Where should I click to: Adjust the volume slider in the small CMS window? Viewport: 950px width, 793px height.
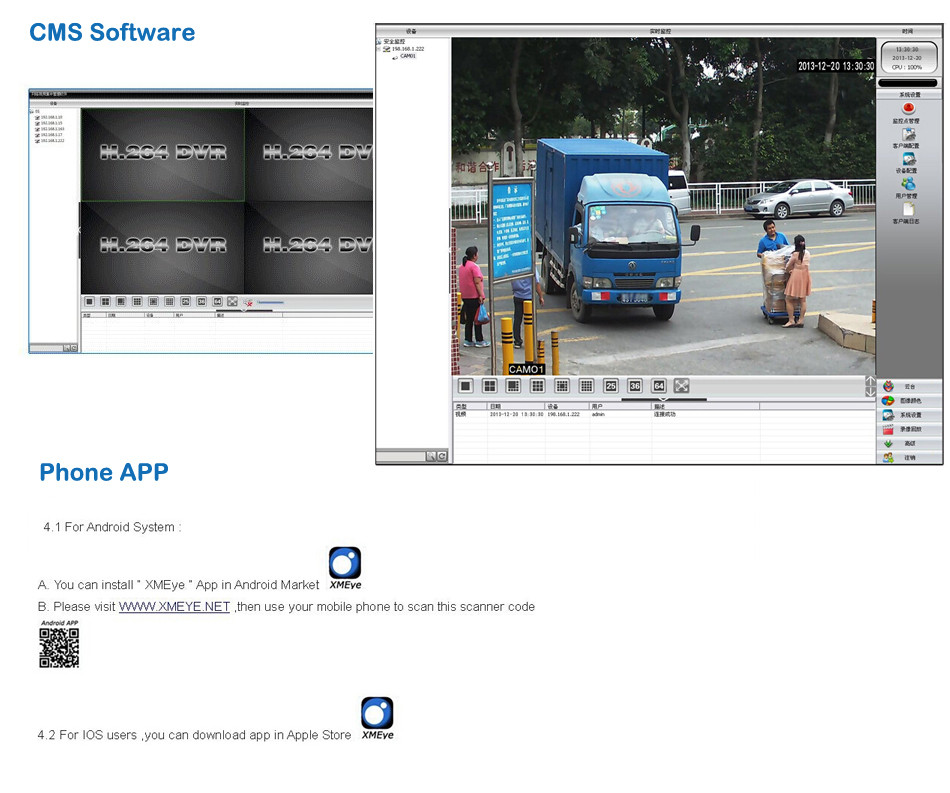[x=270, y=302]
